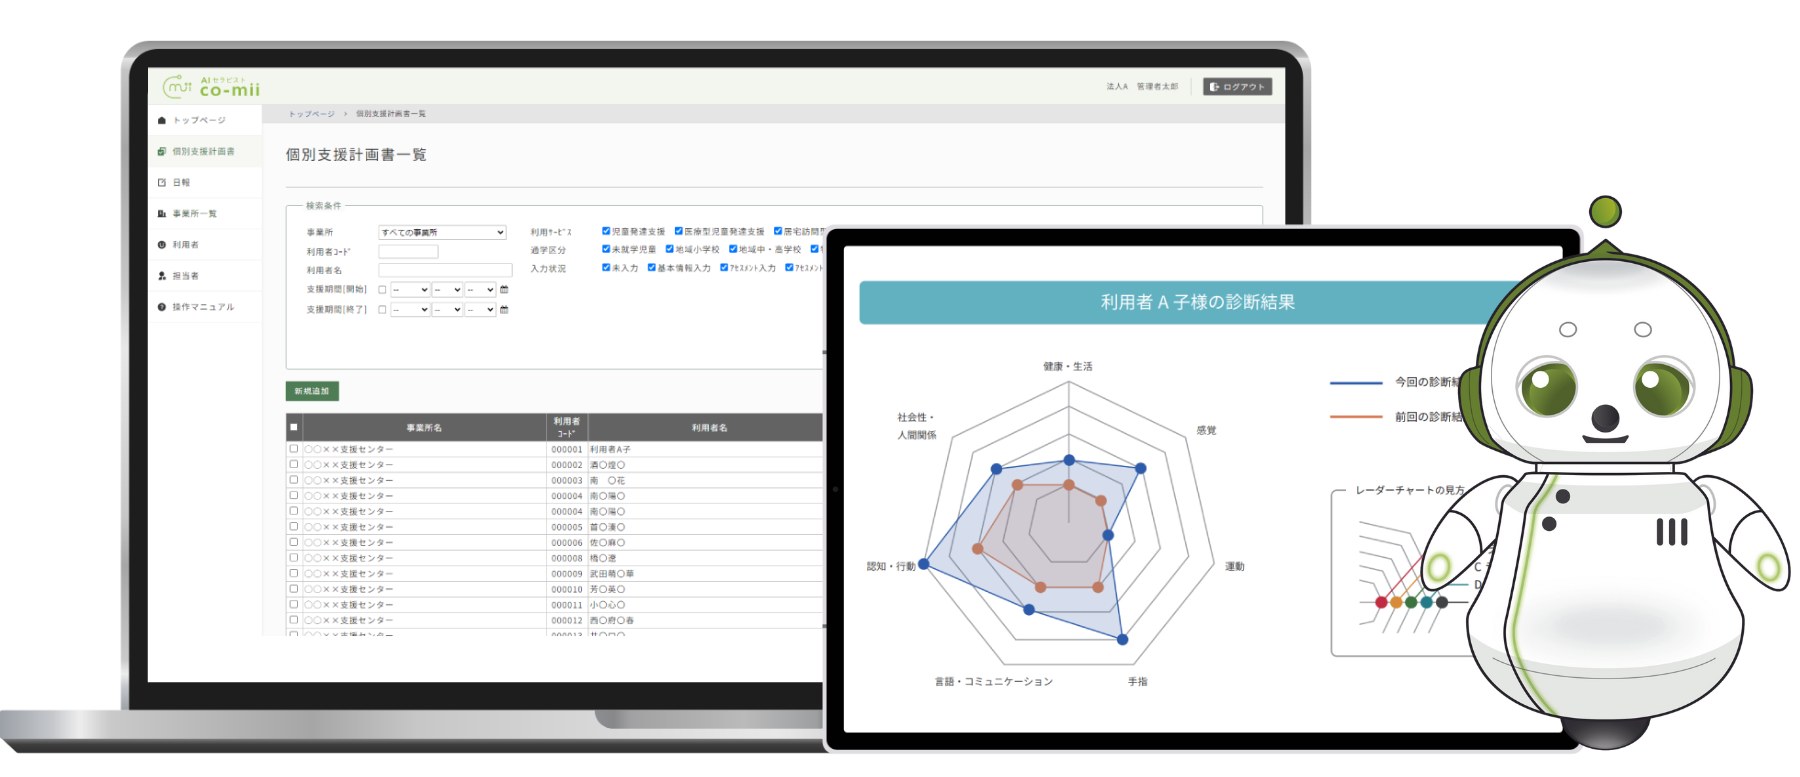1800x777 pixels.
Task: Open the すべての事業所 dropdown
Action: [x=442, y=232]
